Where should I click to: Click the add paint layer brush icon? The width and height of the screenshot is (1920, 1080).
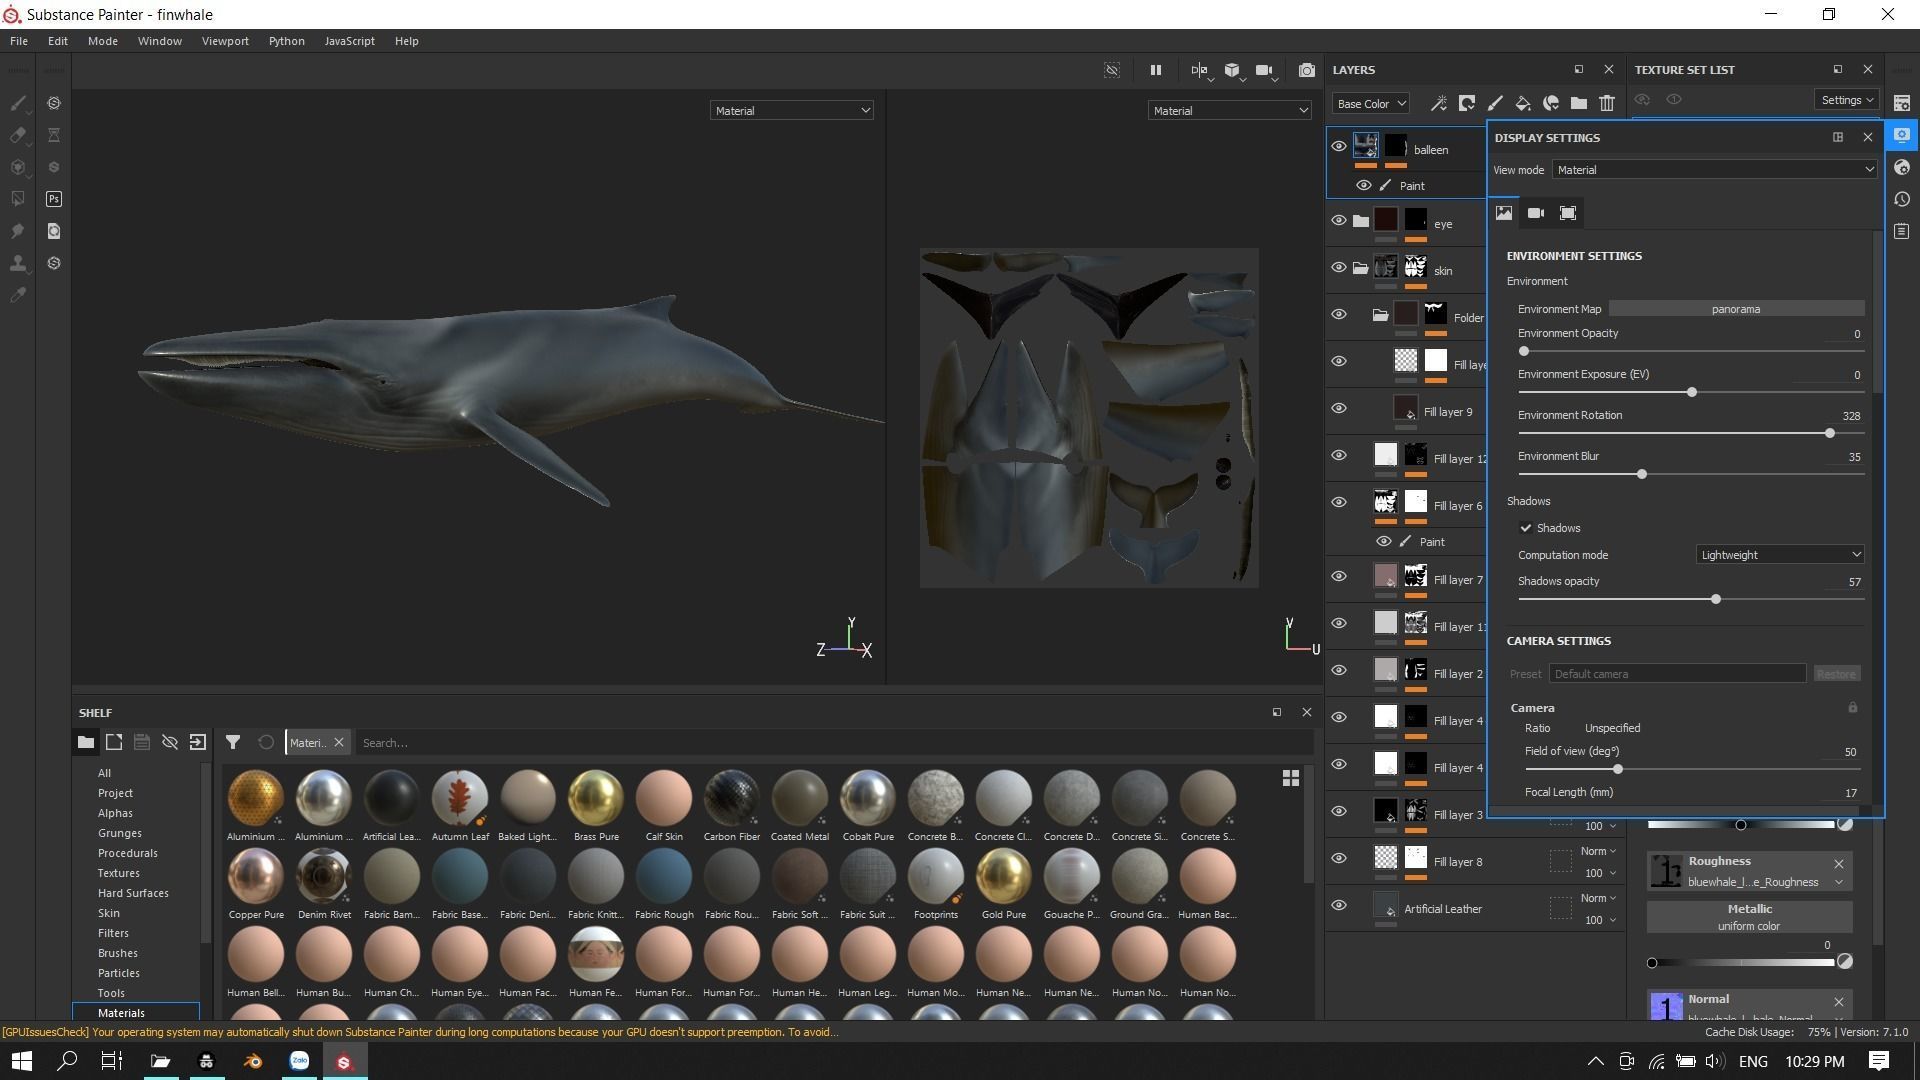1495,103
